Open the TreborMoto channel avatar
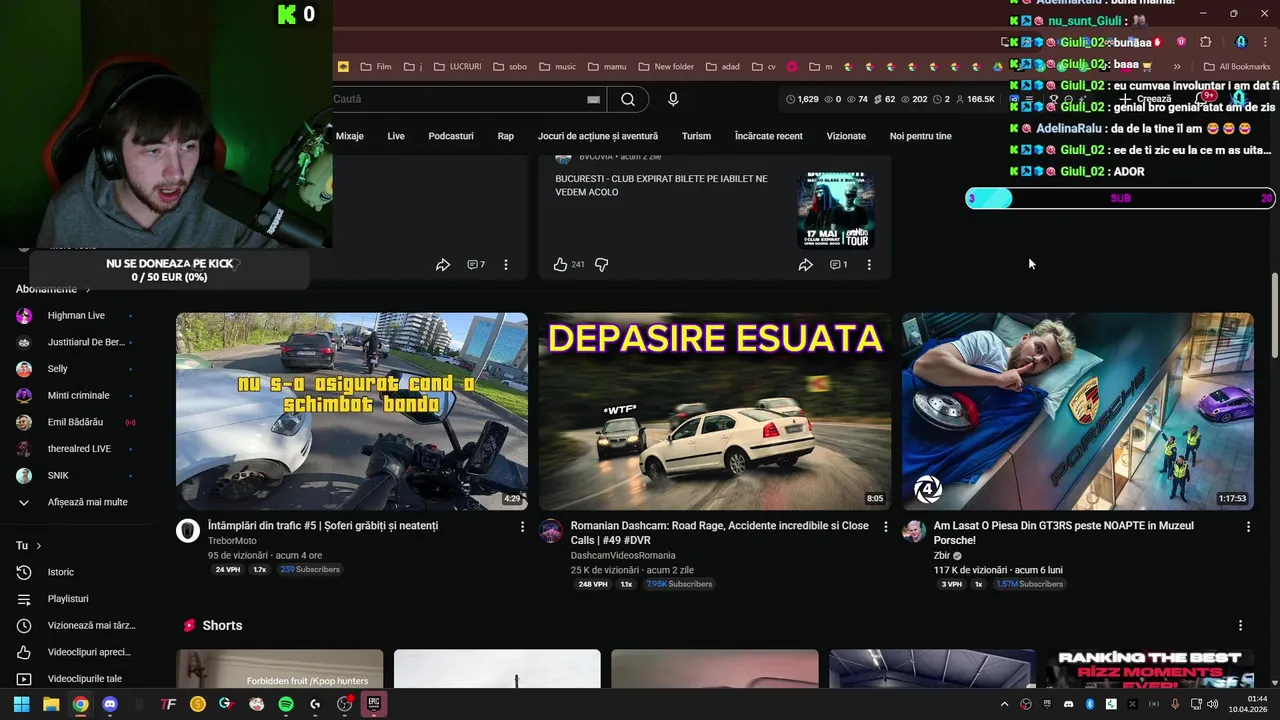The height and width of the screenshot is (720, 1280). coord(188,531)
